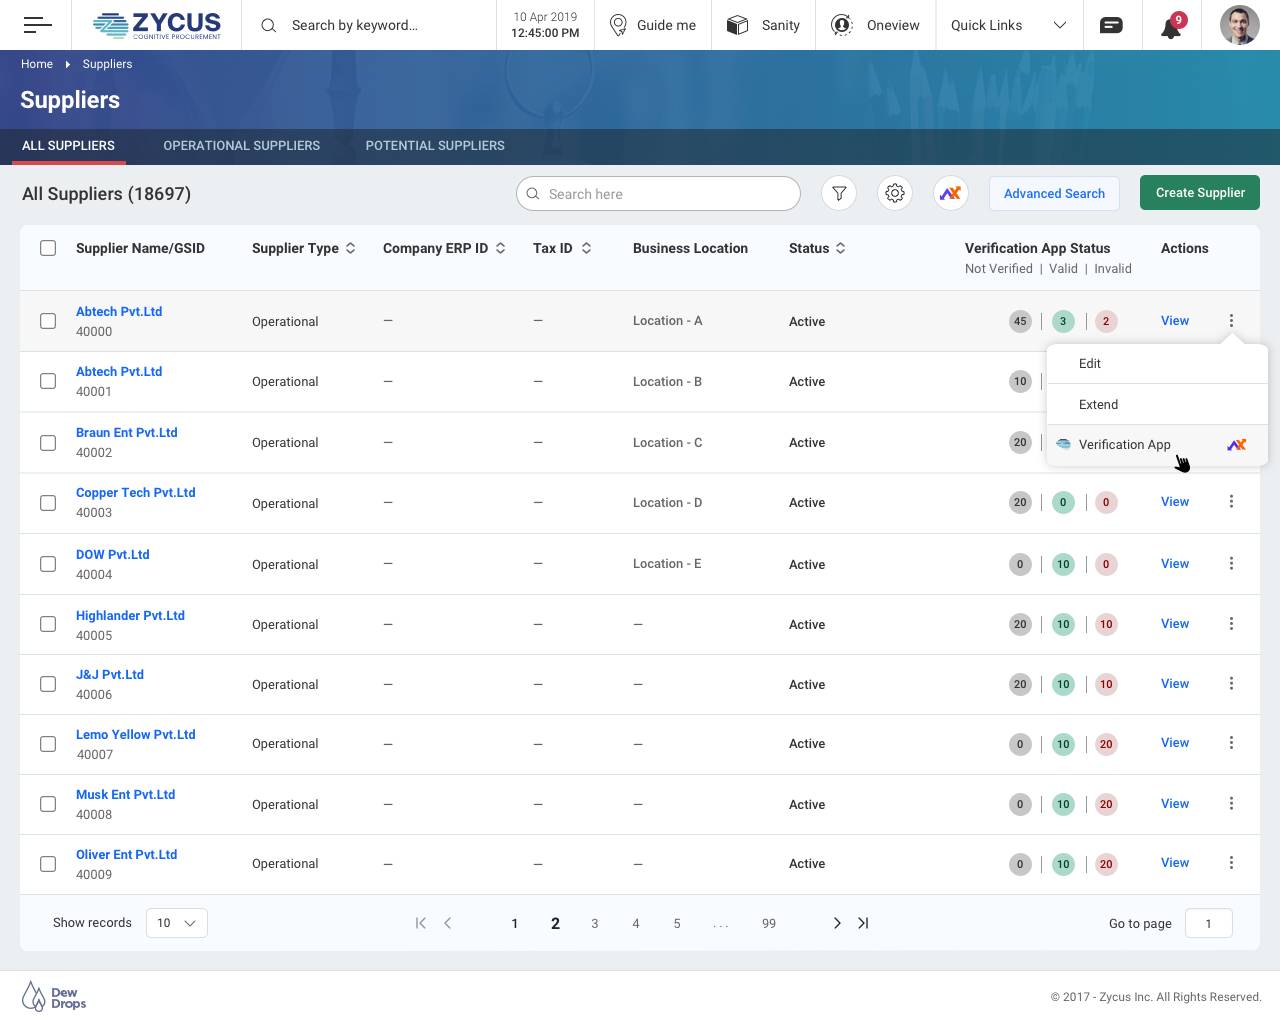Open the Quick Links dropdown

click(1008, 25)
